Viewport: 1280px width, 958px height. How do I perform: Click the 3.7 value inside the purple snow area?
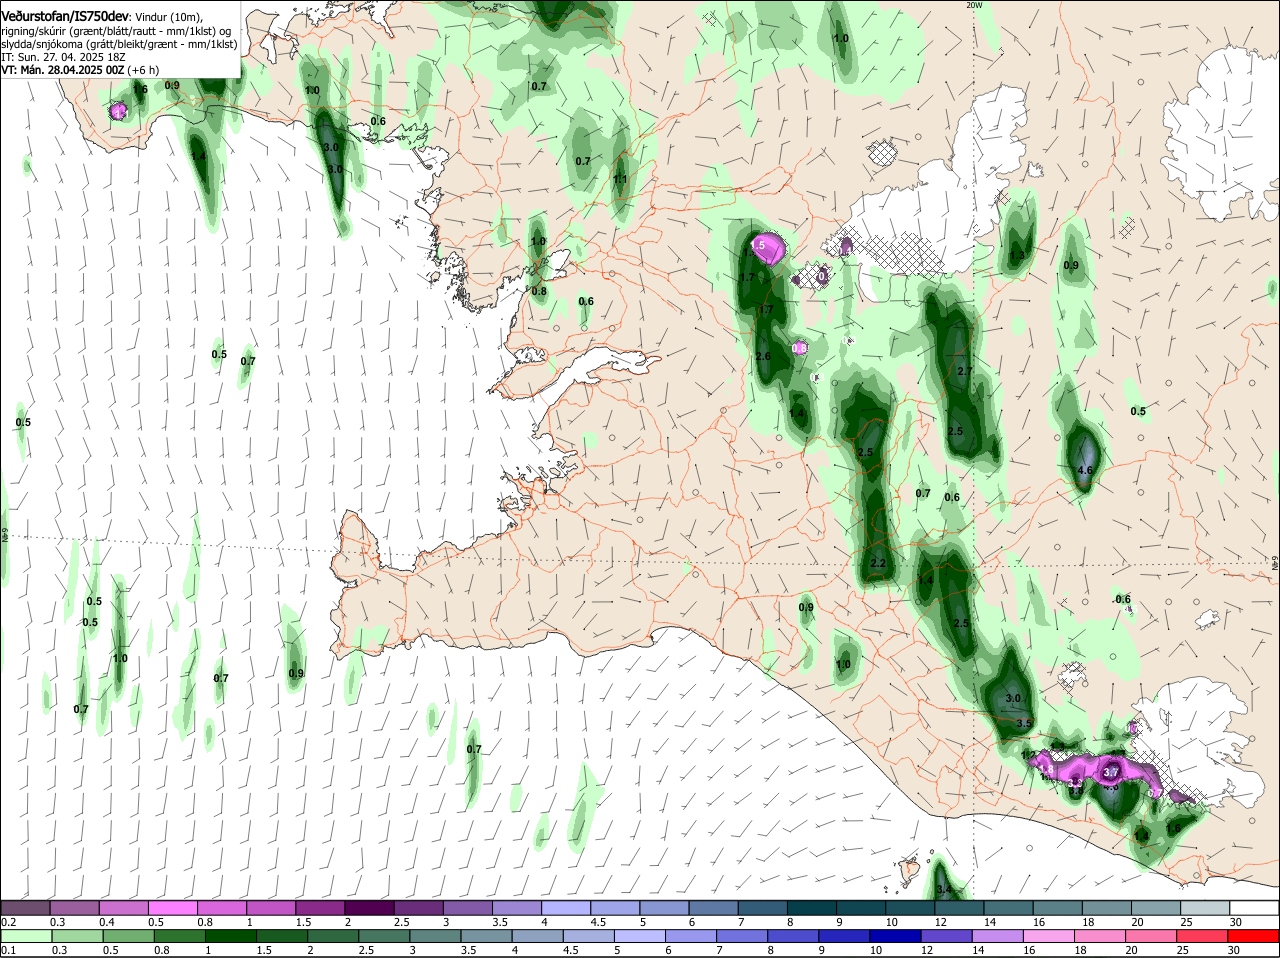click(x=1110, y=773)
